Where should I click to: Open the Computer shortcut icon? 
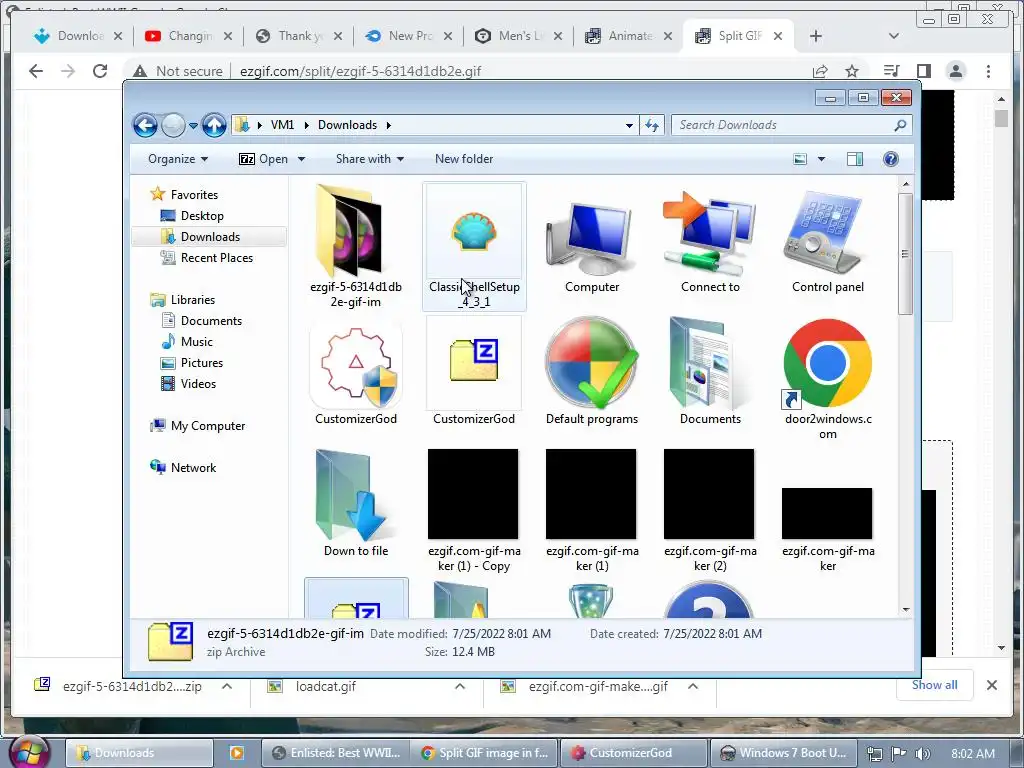click(x=591, y=238)
